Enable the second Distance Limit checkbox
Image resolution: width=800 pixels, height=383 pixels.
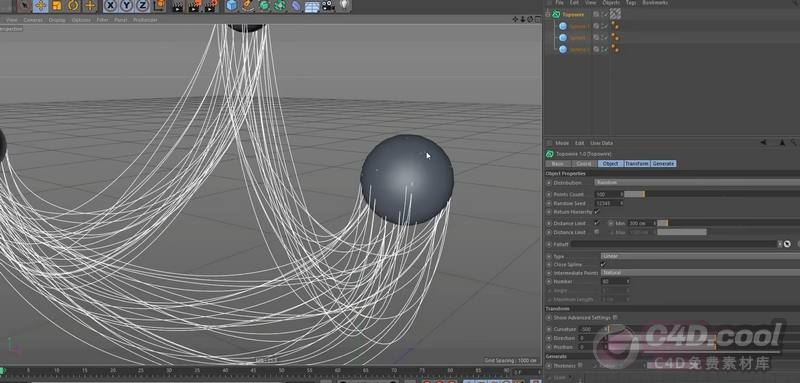click(596, 232)
